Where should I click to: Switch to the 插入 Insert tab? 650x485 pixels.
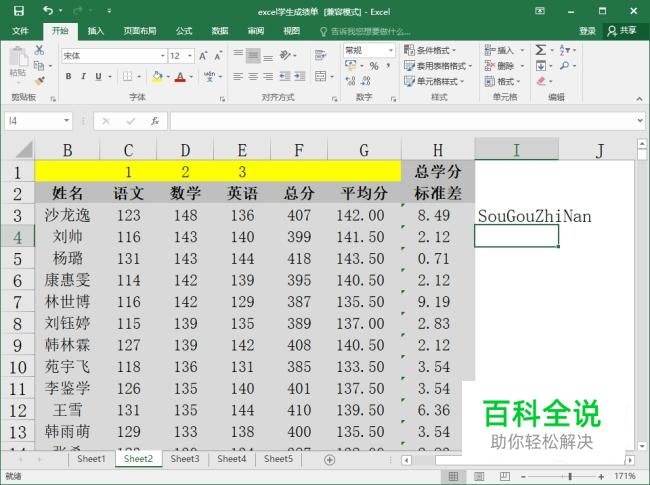[x=95, y=31]
